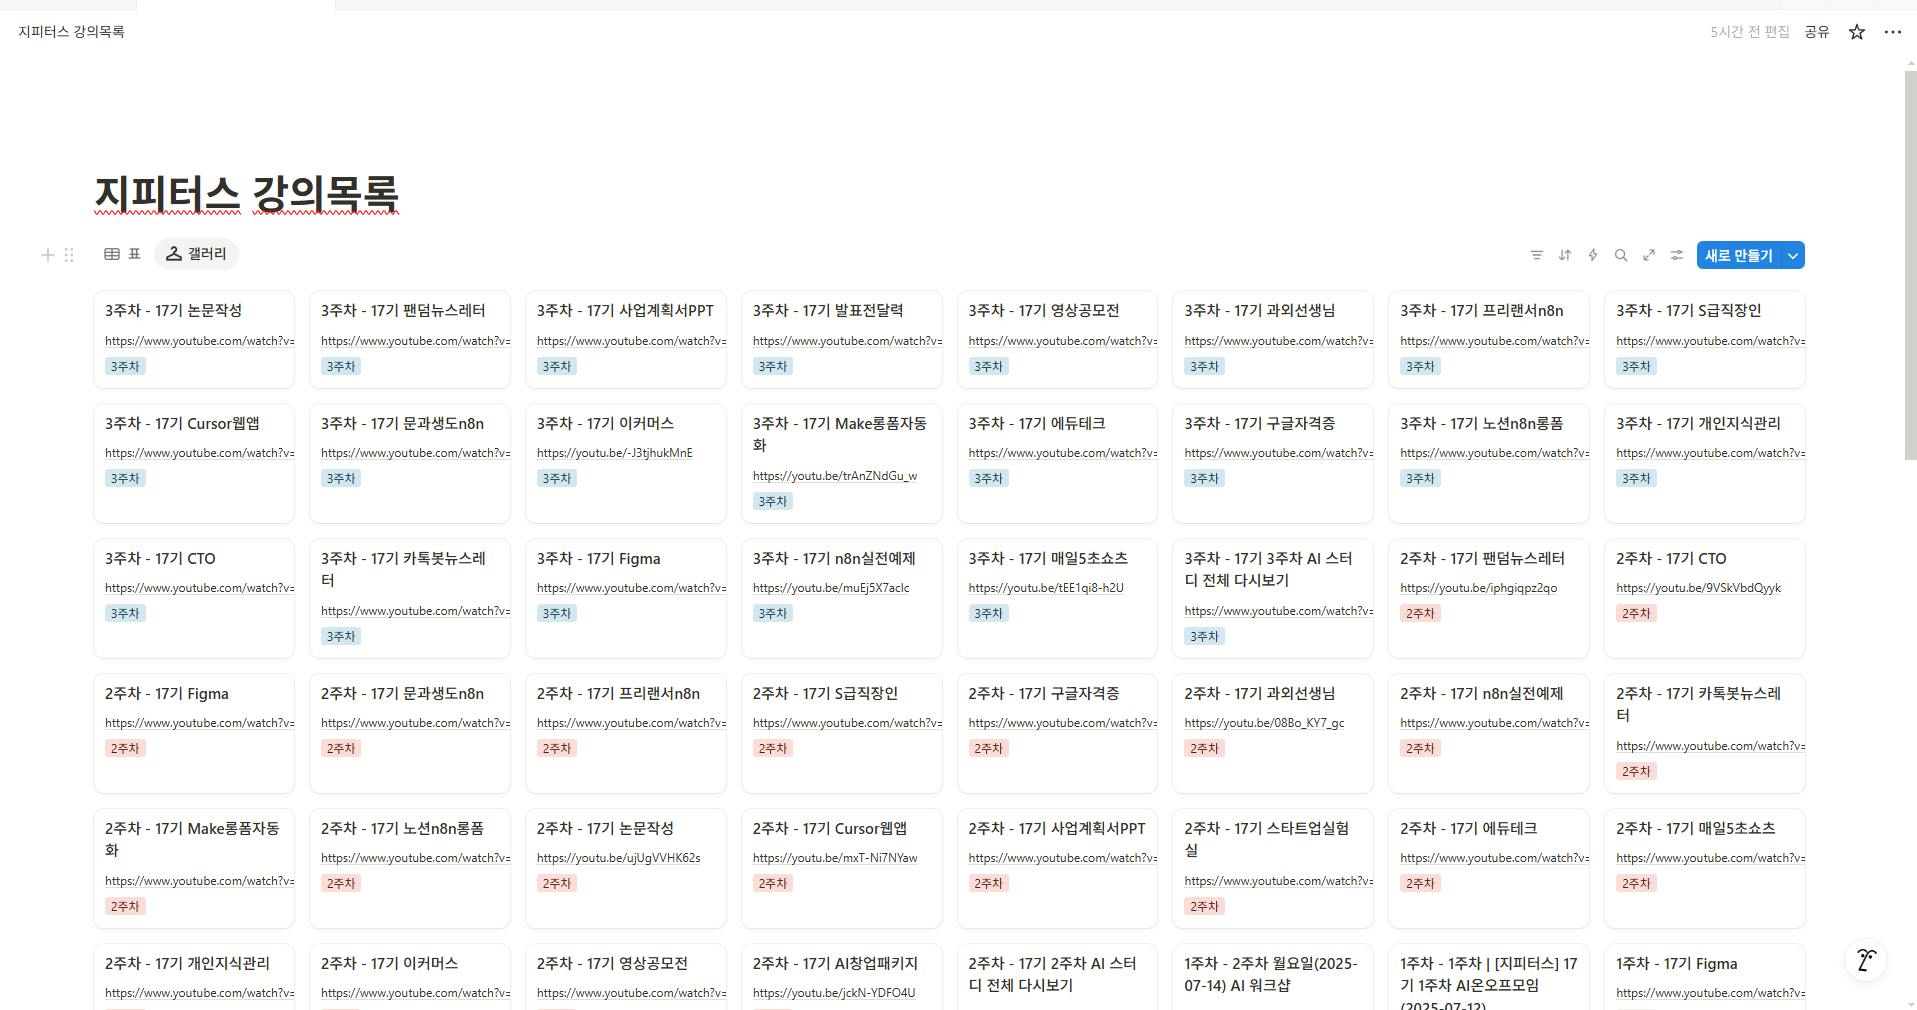Click the drag handle next to the plus icon
The width and height of the screenshot is (1917, 1010).
67,255
